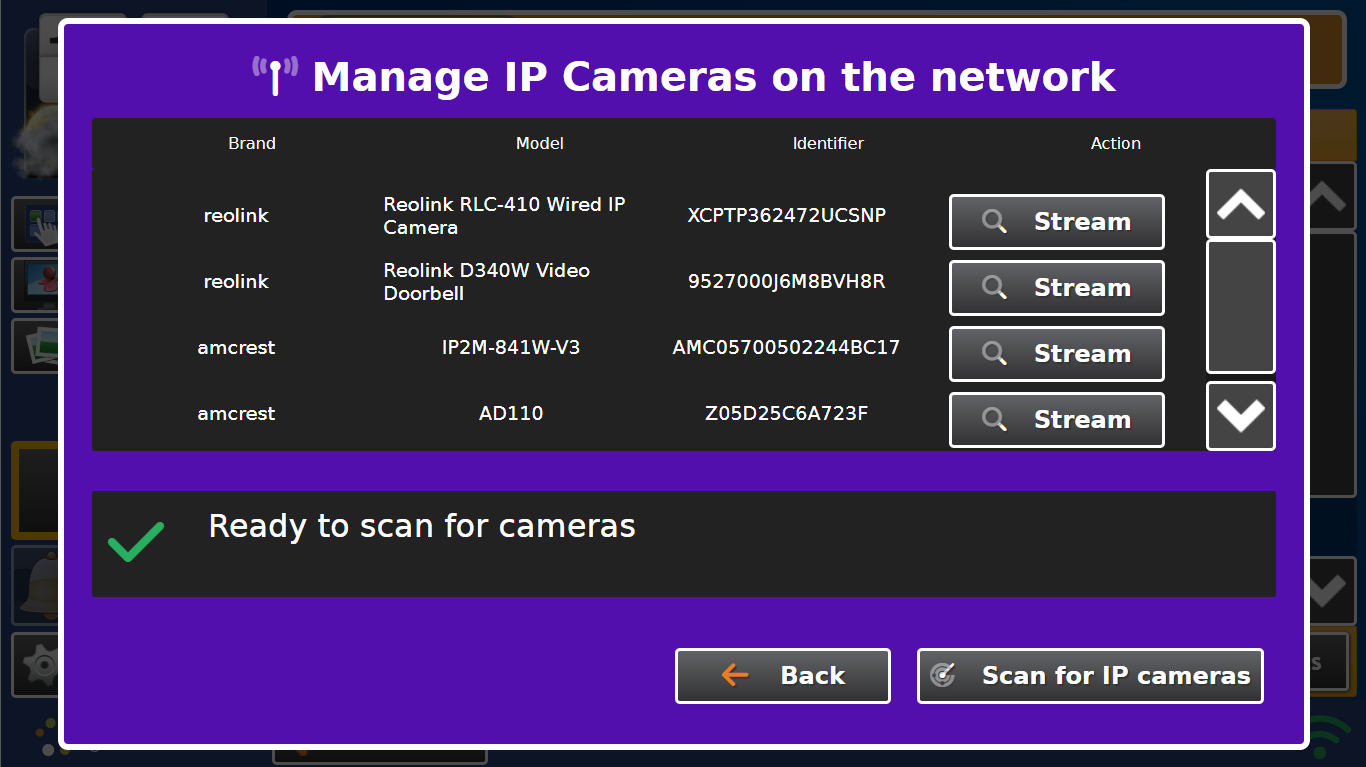Click the magnifier icon in the Reolink D340W row
This screenshot has width=1366, height=767.
pyautogui.click(x=994, y=288)
